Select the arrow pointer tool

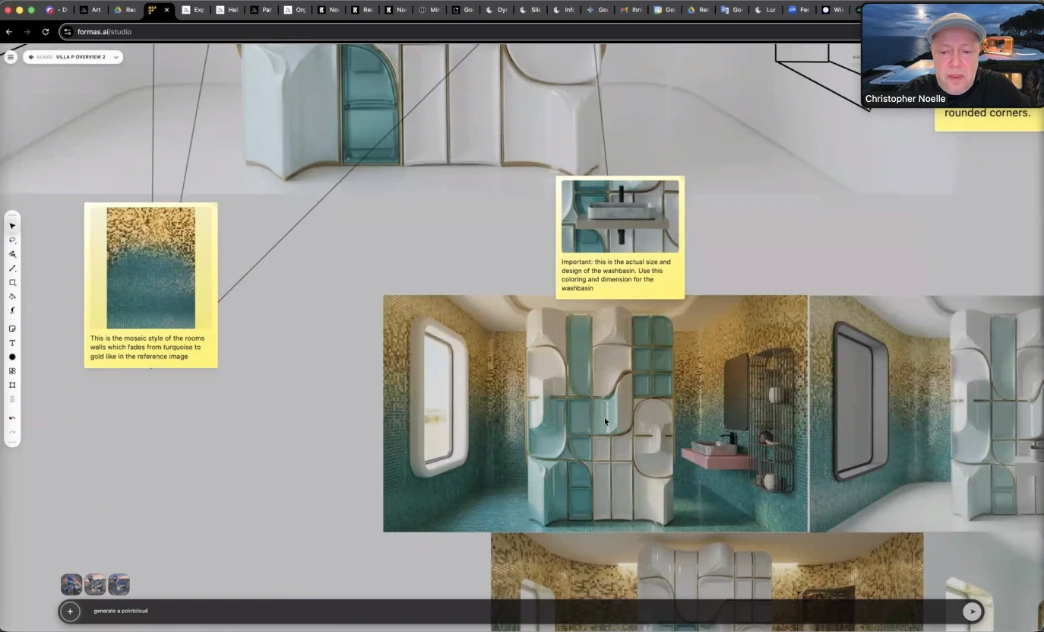click(x=12, y=226)
